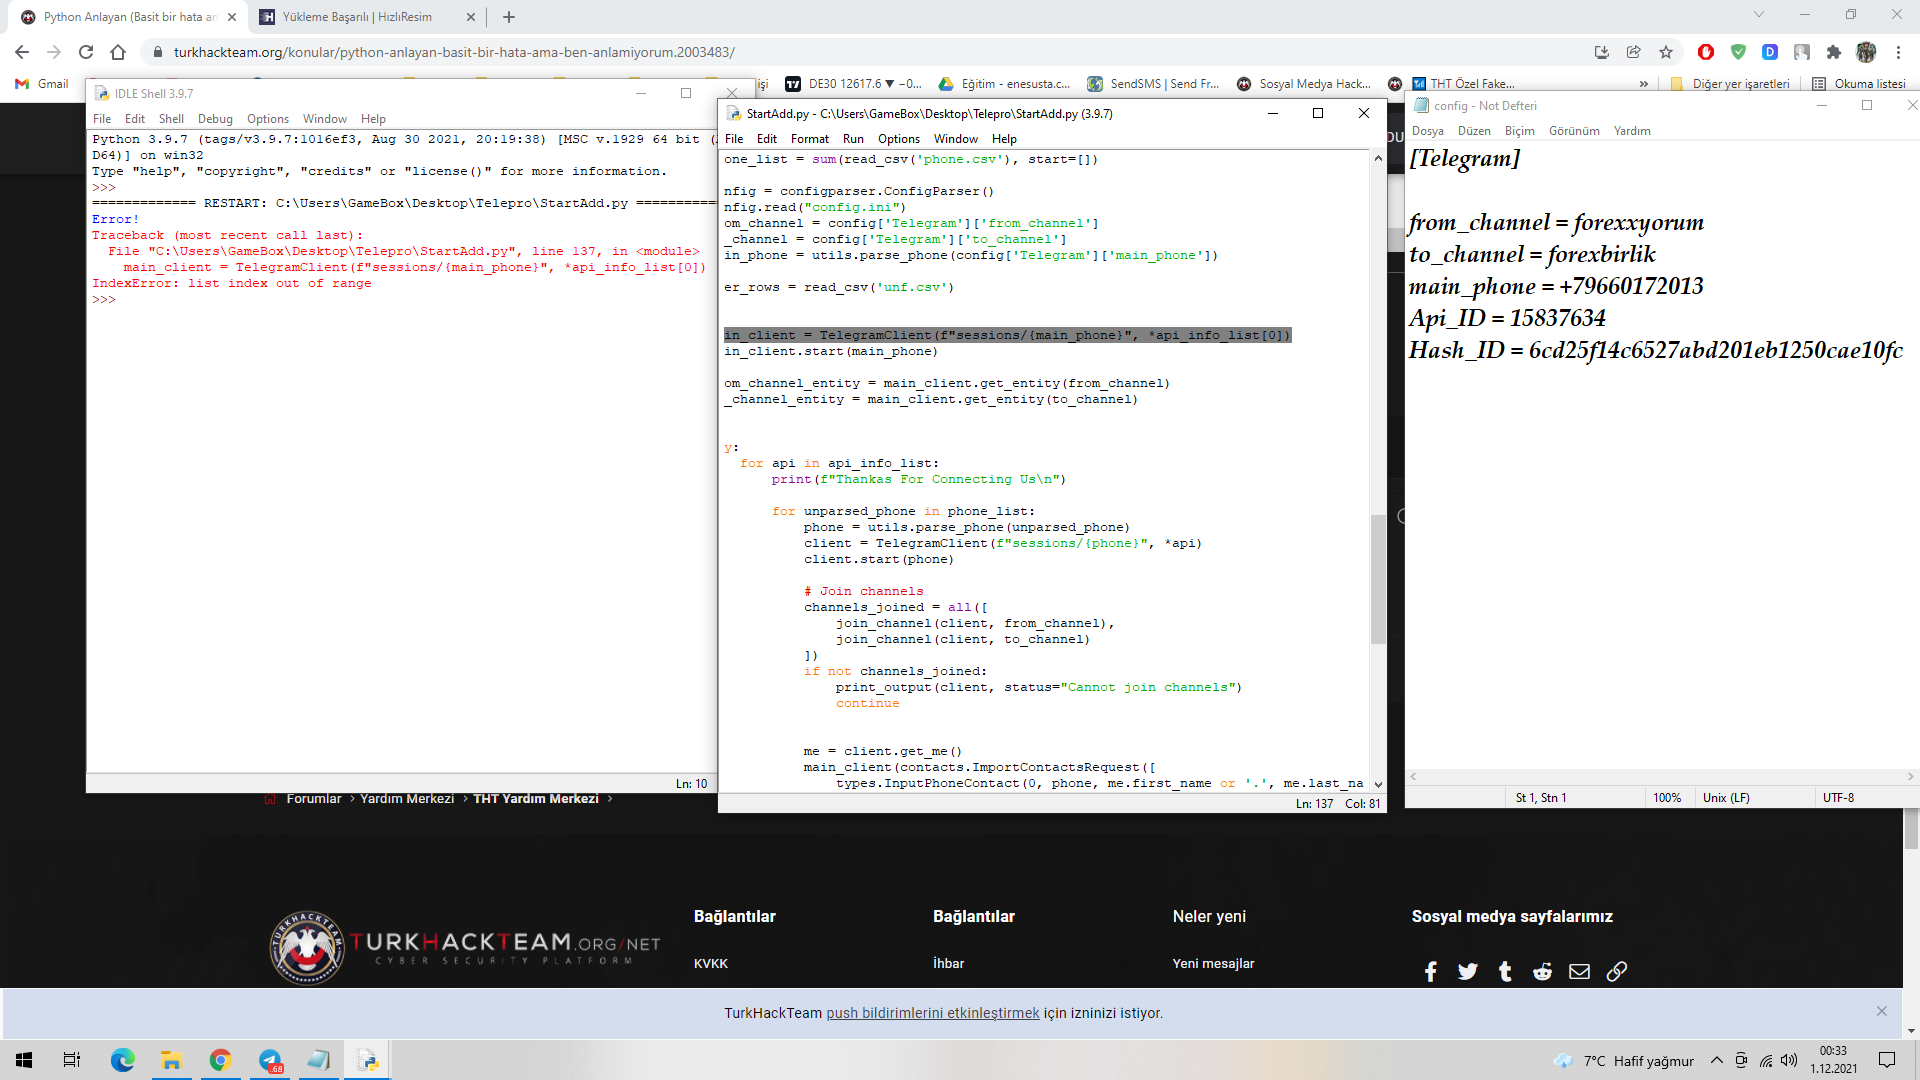This screenshot has height=1080, width=1920.
Task: Click the highlighted TelegramClient code line
Action: click(1007, 335)
